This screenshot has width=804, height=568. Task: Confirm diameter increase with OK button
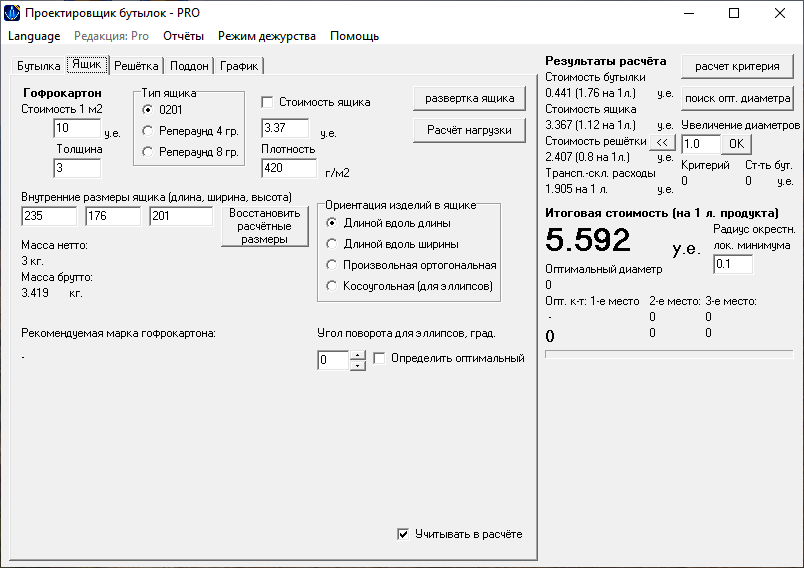pyautogui.click(x=736, y=144)
